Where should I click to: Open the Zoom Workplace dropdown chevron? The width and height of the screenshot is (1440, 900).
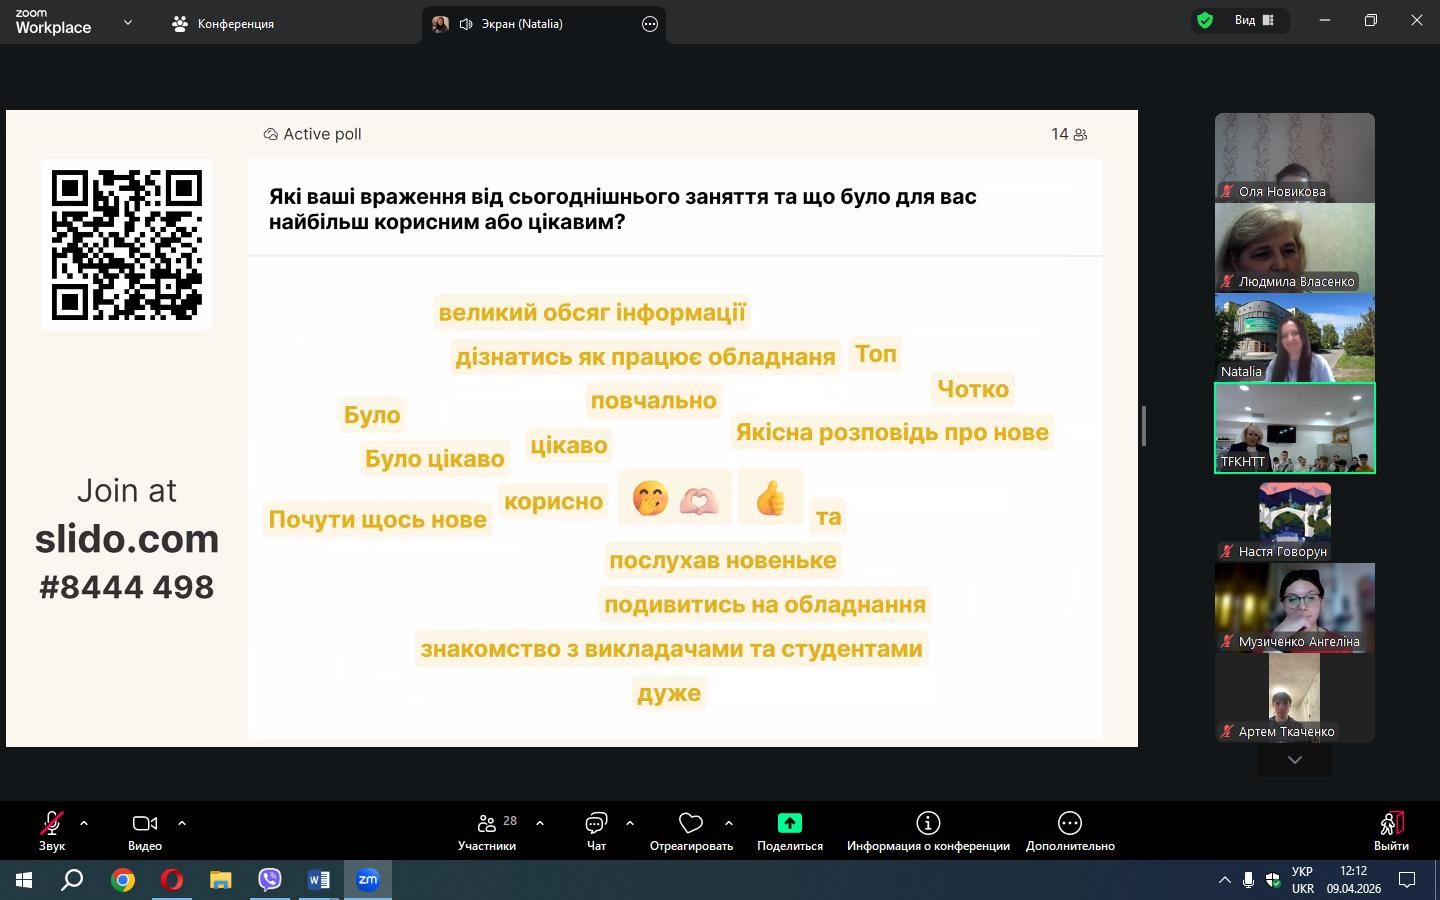[127, 22]
